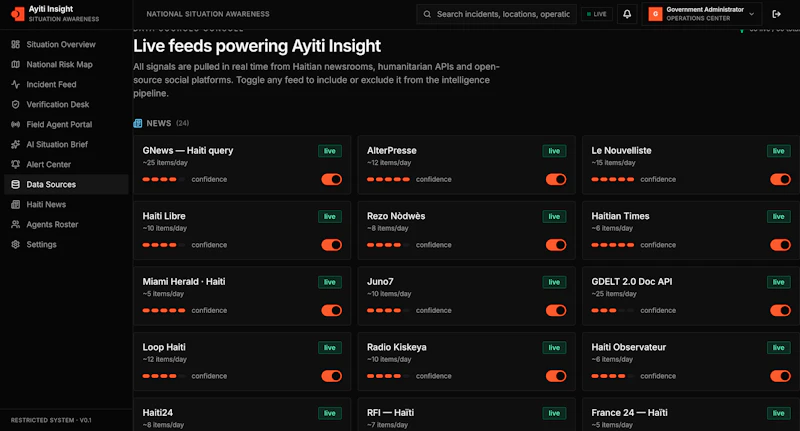Click live badge on RFI — Haïti card

tap(554, 413)
